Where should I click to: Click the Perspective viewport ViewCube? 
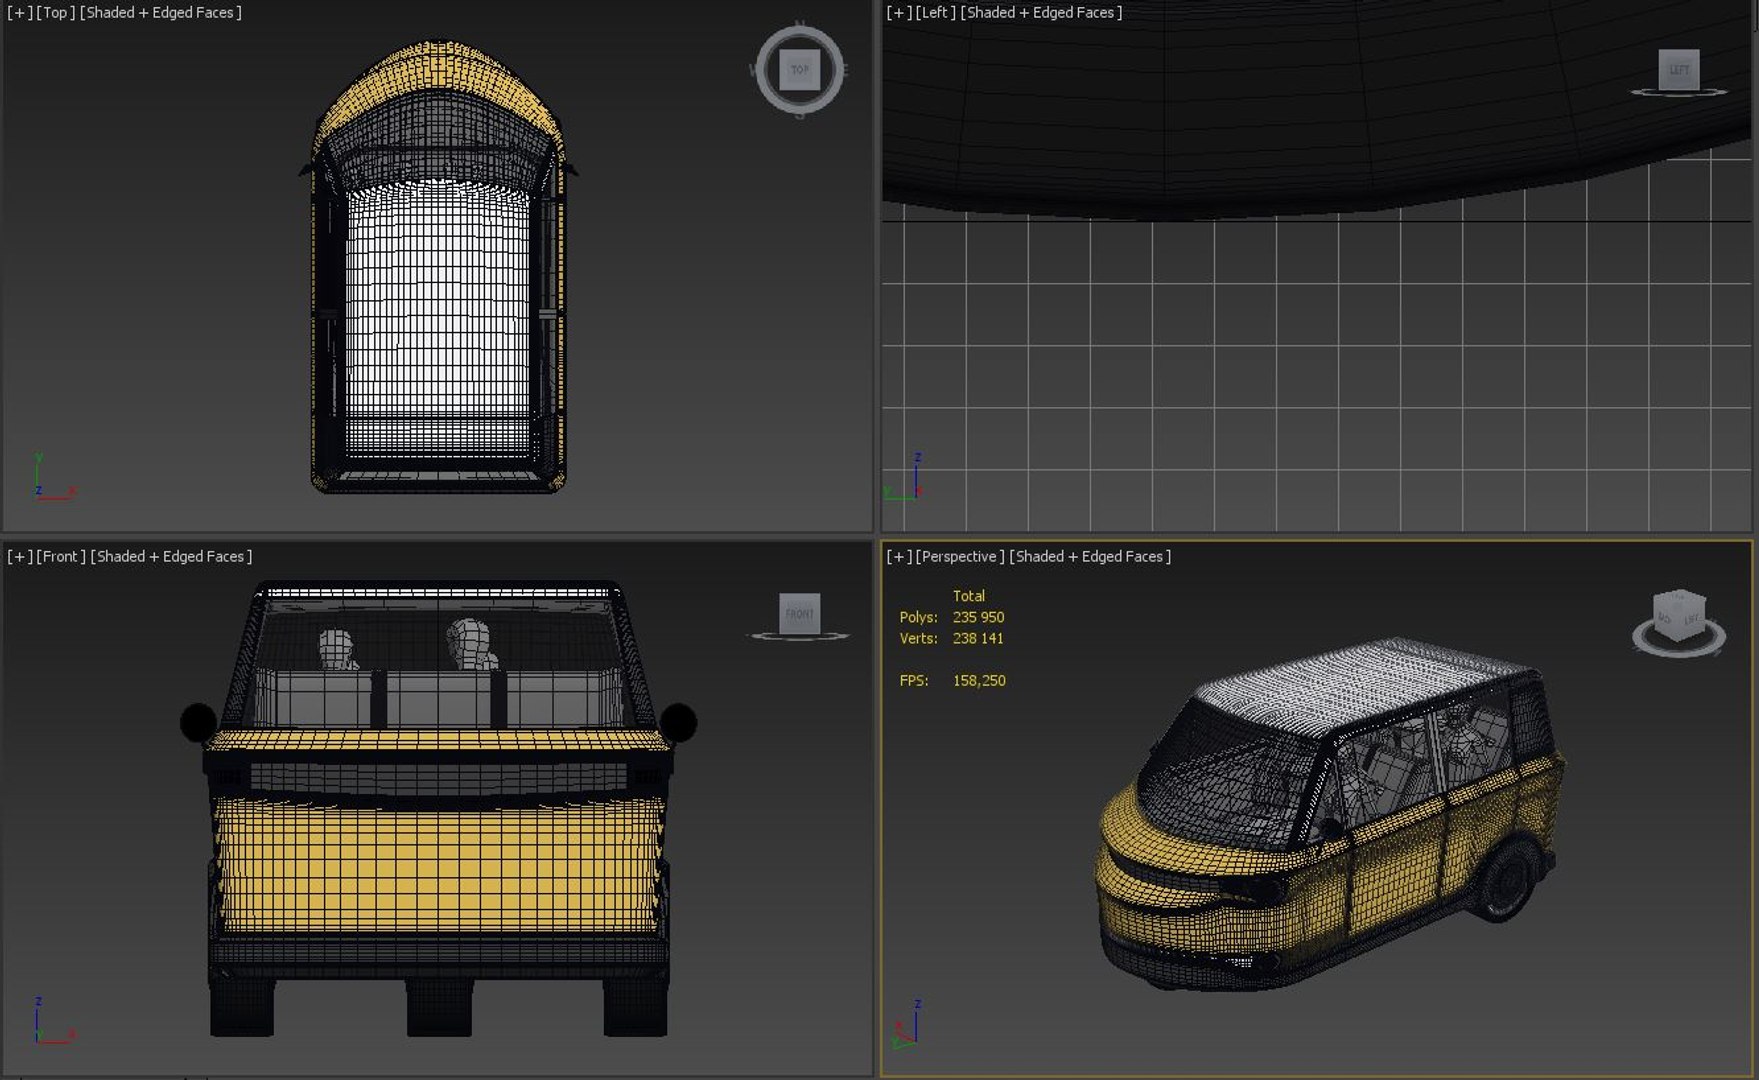click(1680, 614)
